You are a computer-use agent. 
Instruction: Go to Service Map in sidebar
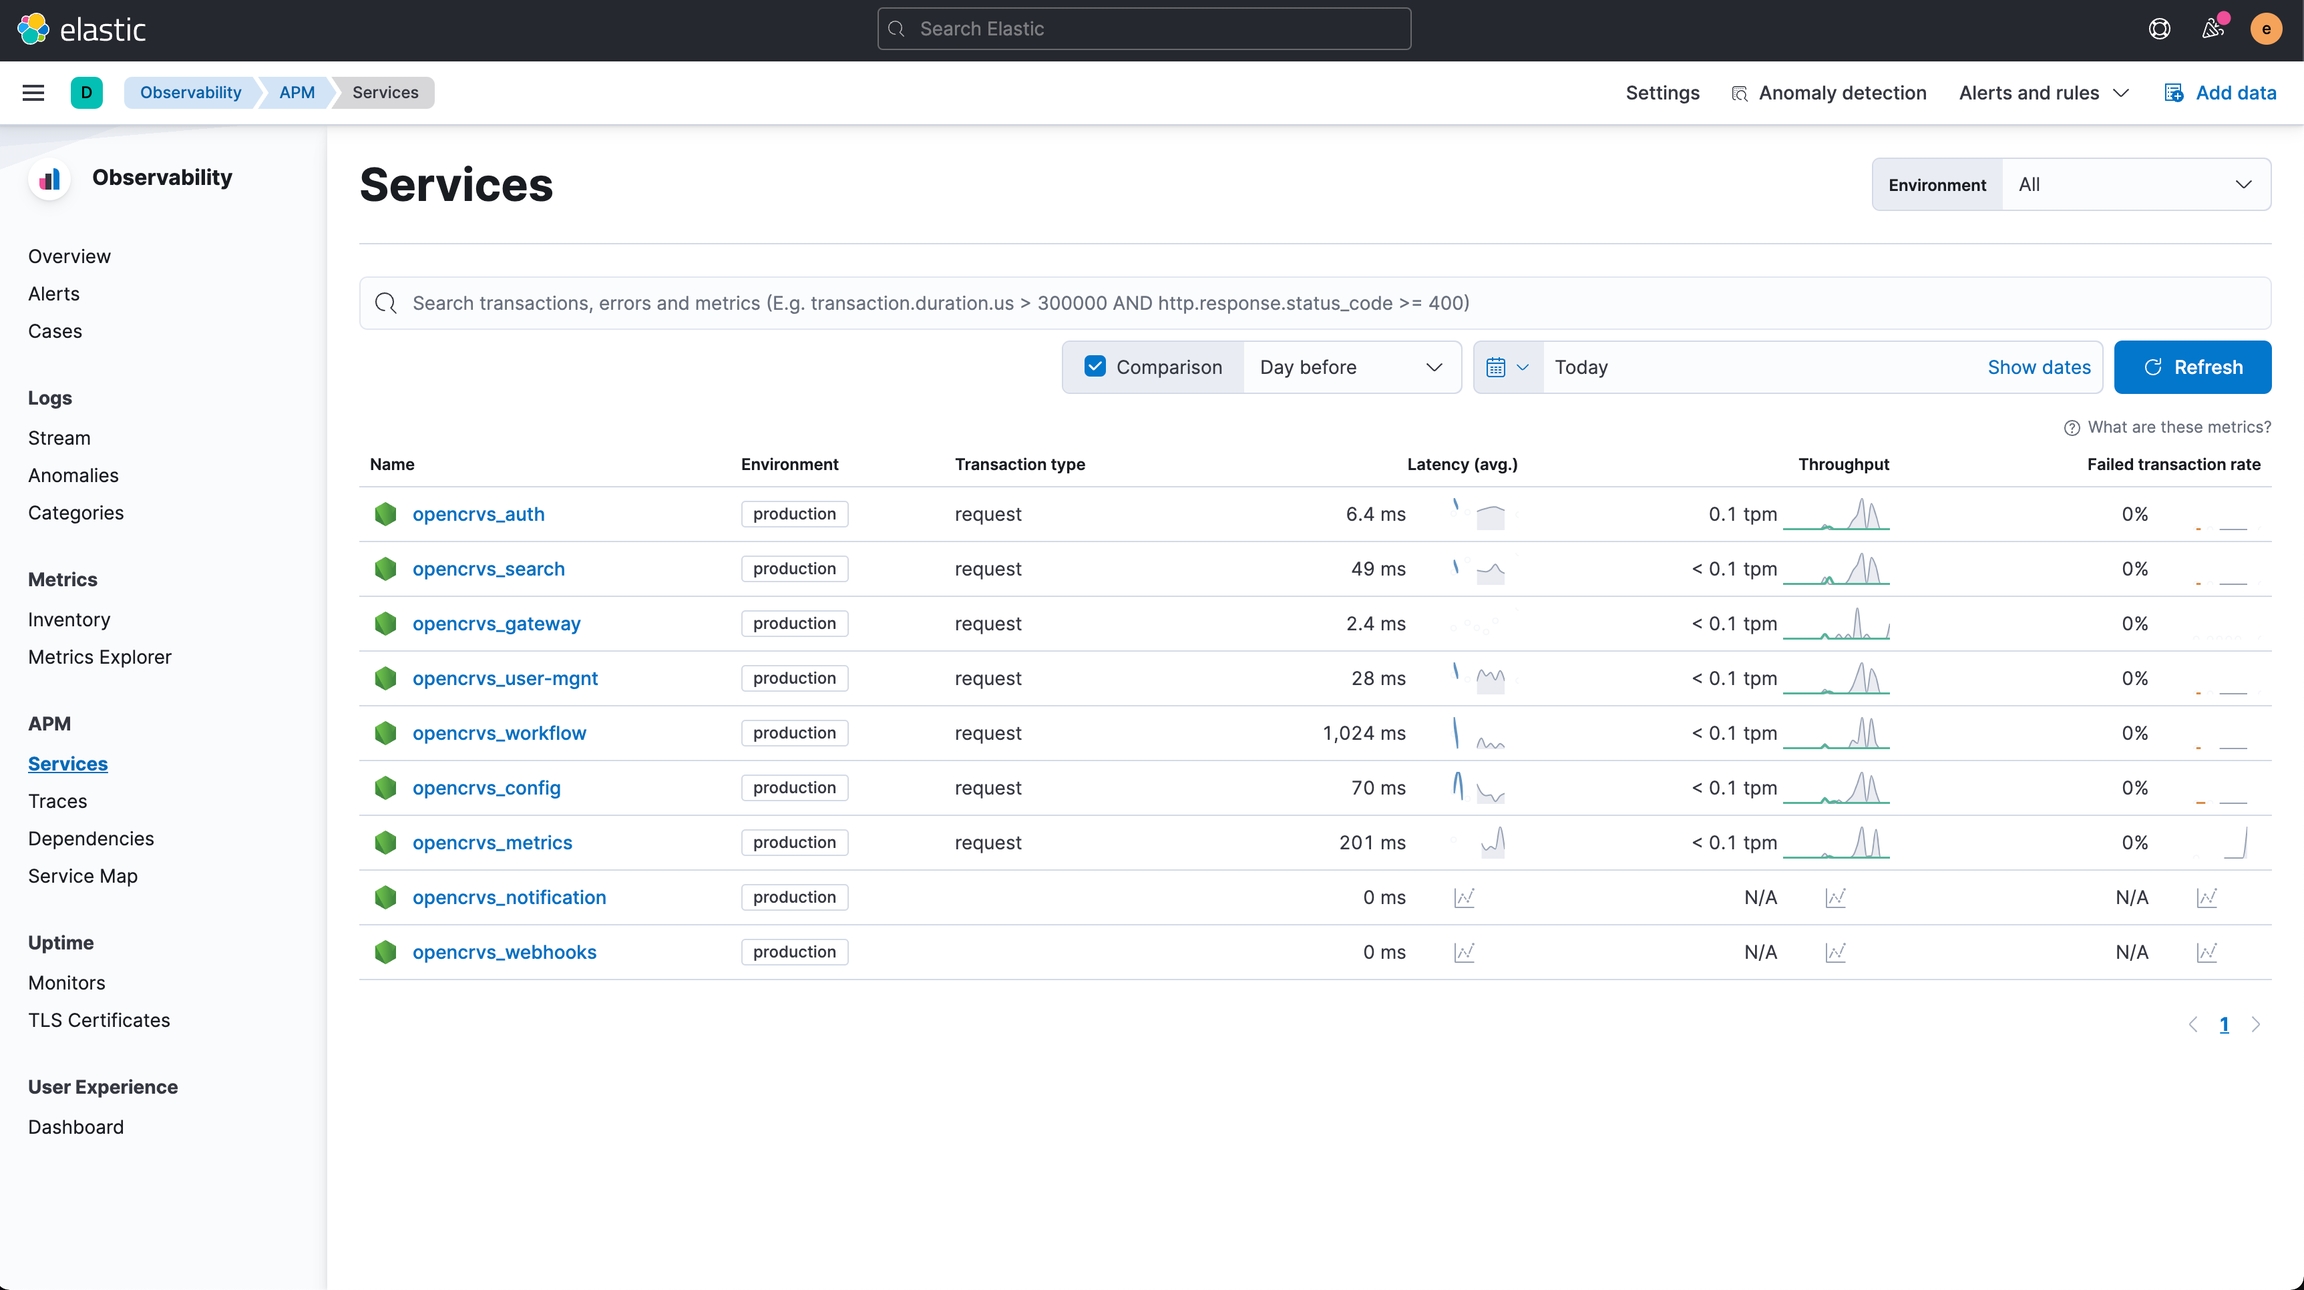click(x=83, y=876)
